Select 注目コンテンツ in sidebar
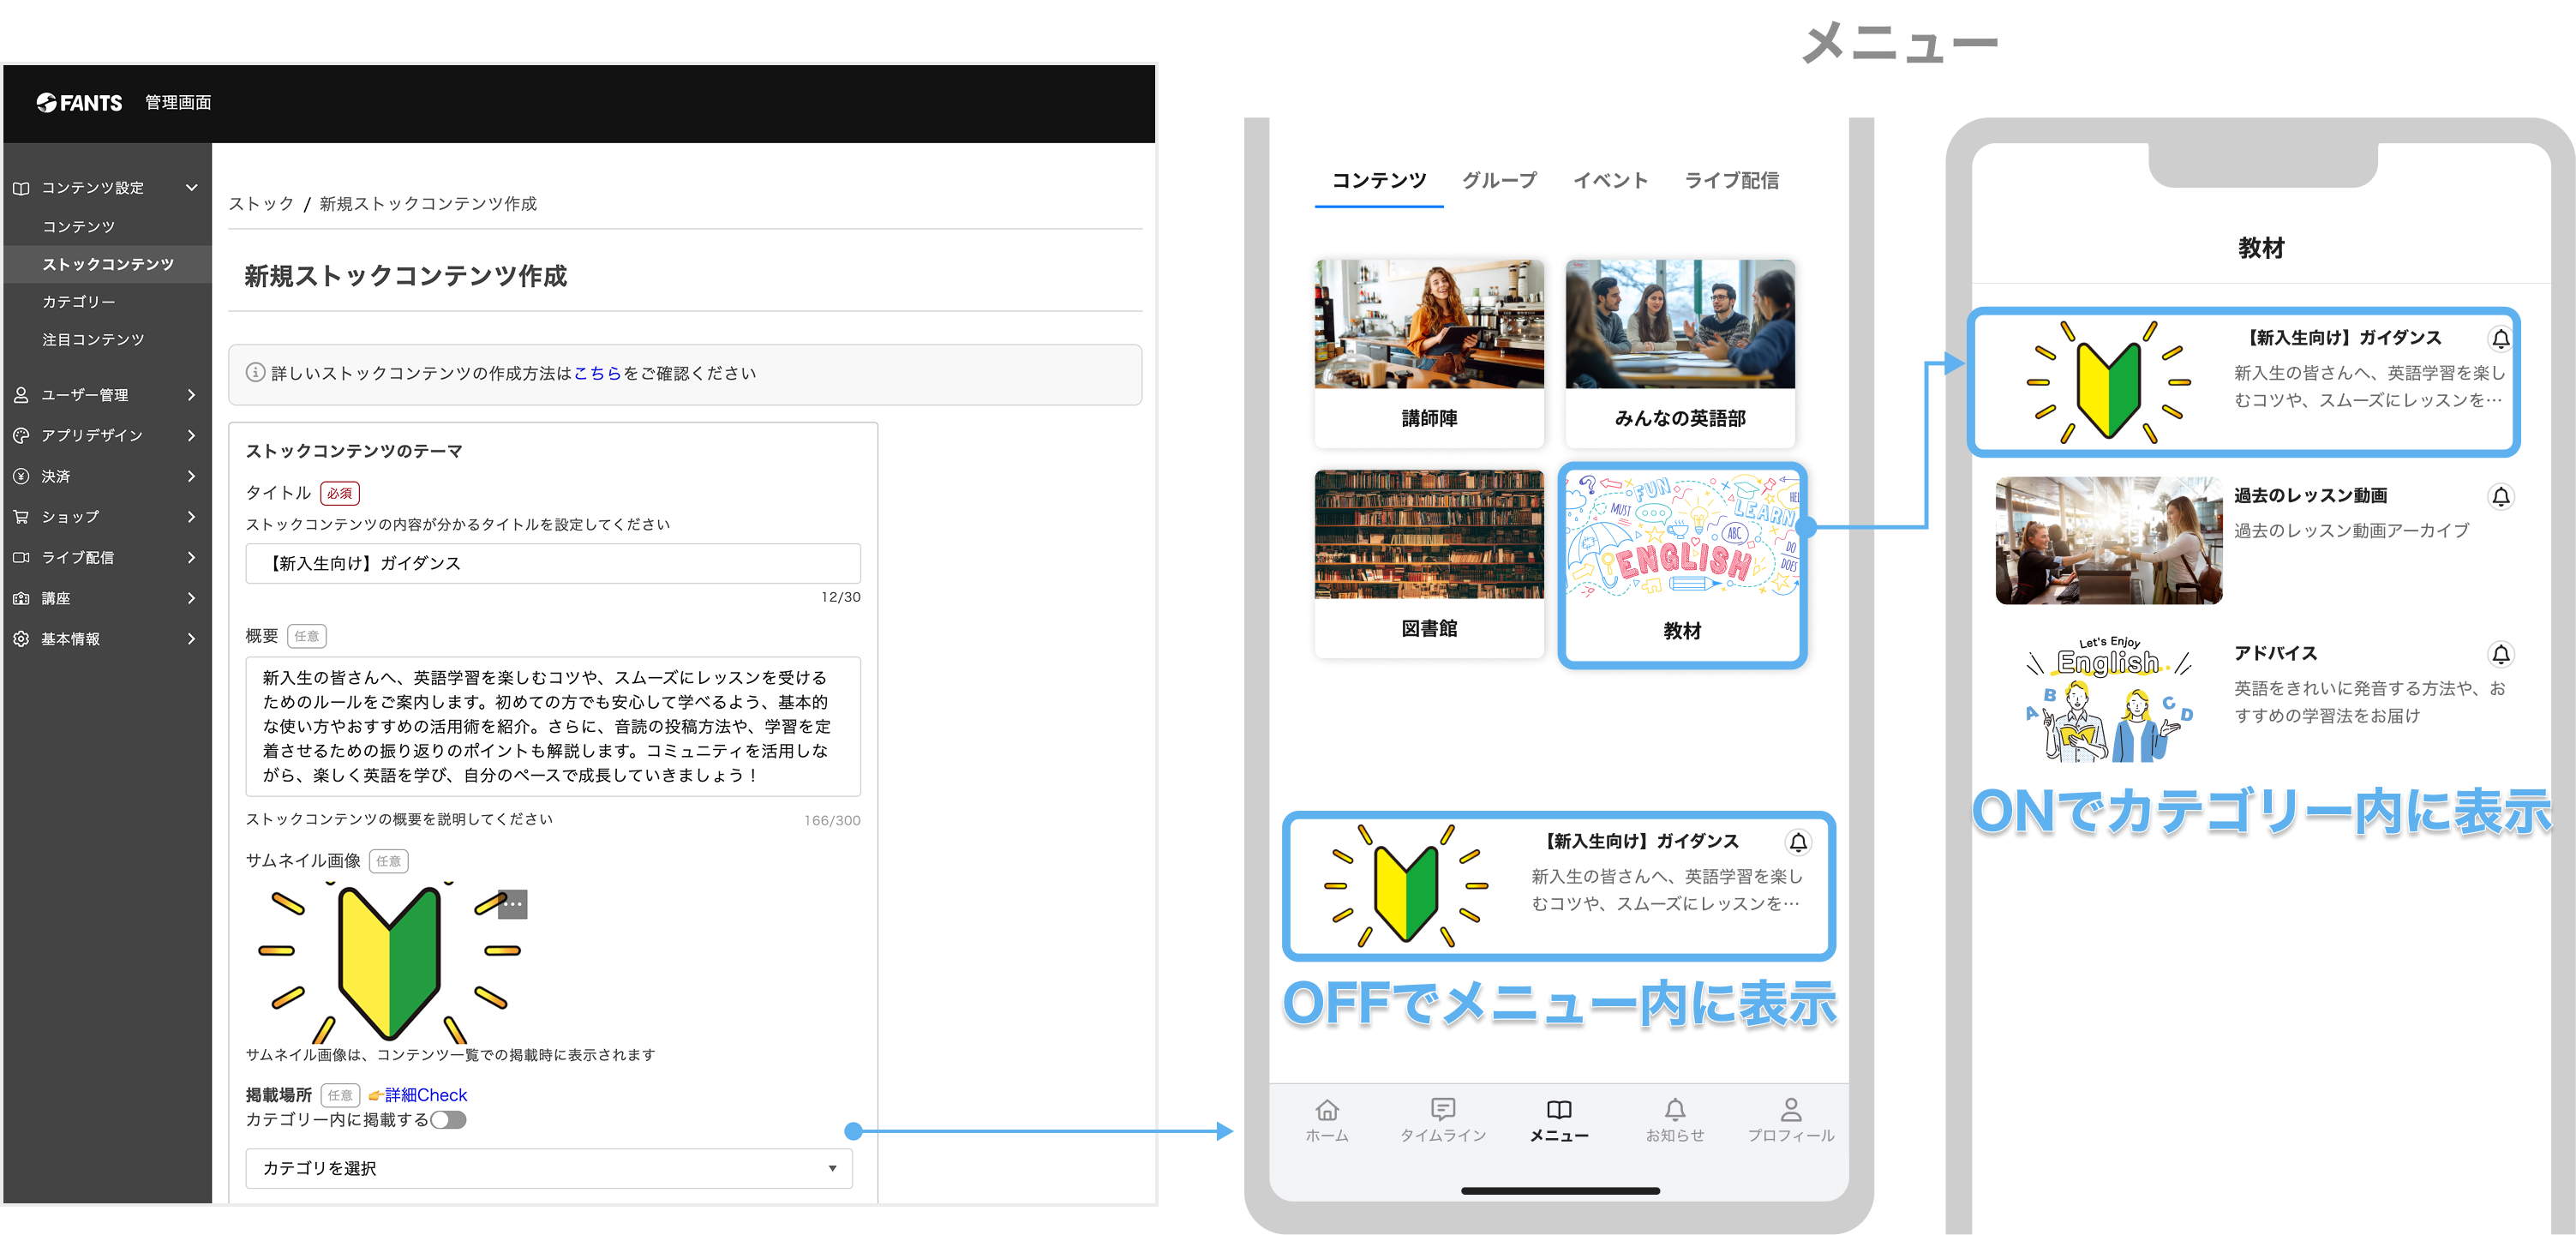Viewport: 2576px width, 1235px height. point(93,340)
